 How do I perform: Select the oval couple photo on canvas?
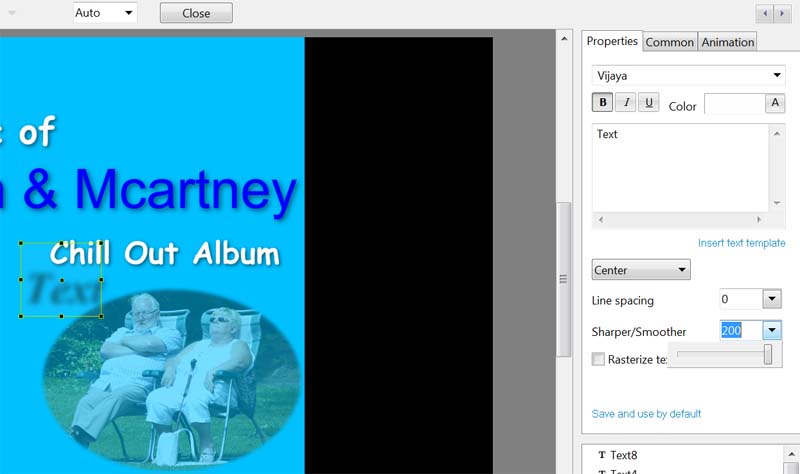pyautogui.click(x=172, y=378)
